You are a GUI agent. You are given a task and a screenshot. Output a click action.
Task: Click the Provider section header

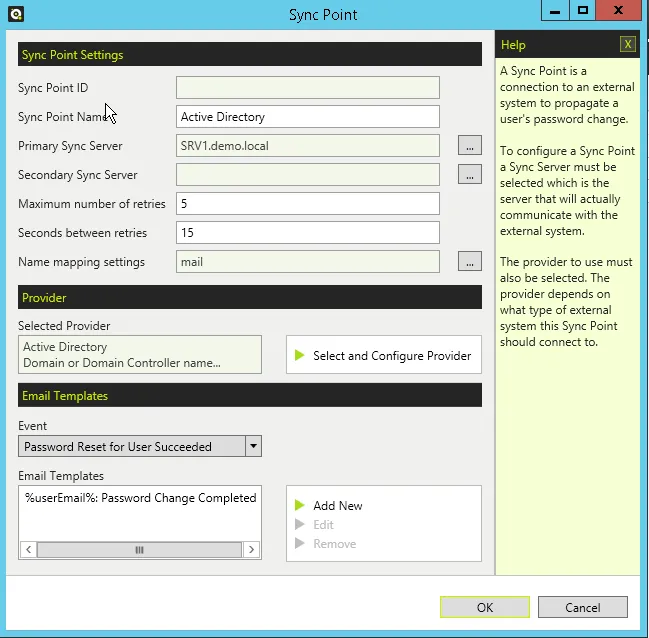pyautogui.click(x=250, y=297)
